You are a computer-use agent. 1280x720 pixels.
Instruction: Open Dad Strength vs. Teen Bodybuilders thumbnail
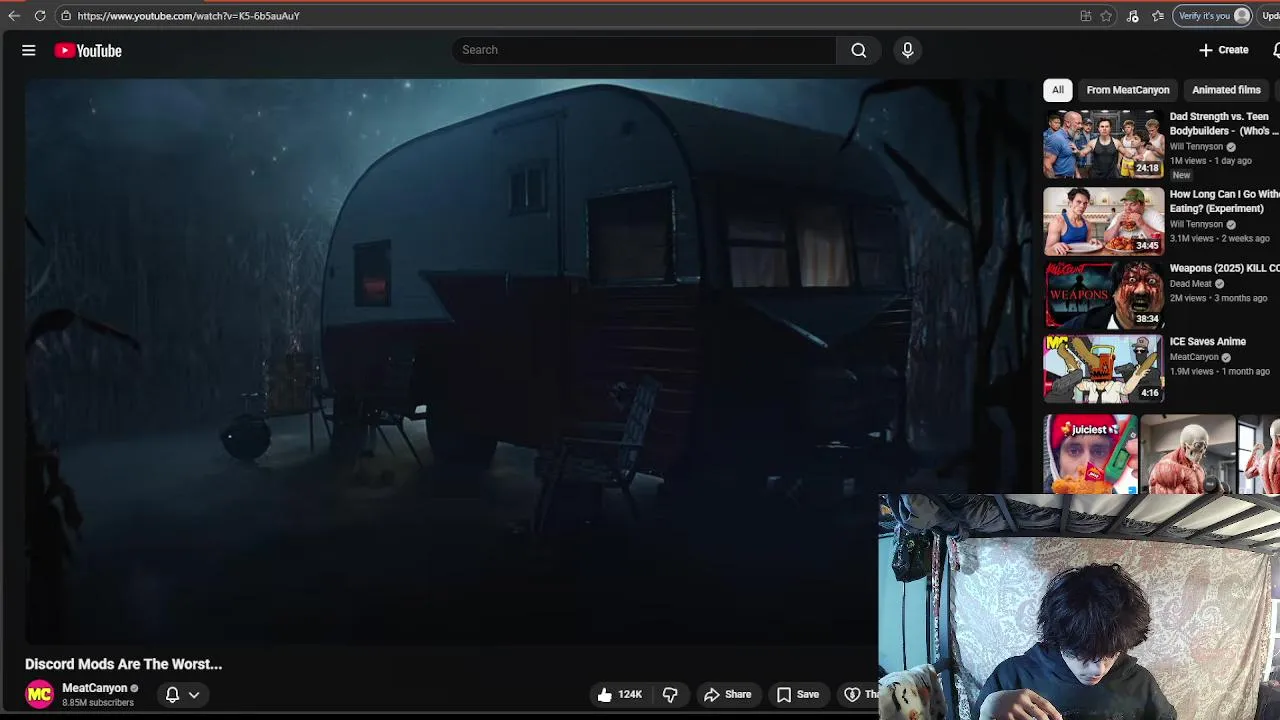pos(1104,144)
